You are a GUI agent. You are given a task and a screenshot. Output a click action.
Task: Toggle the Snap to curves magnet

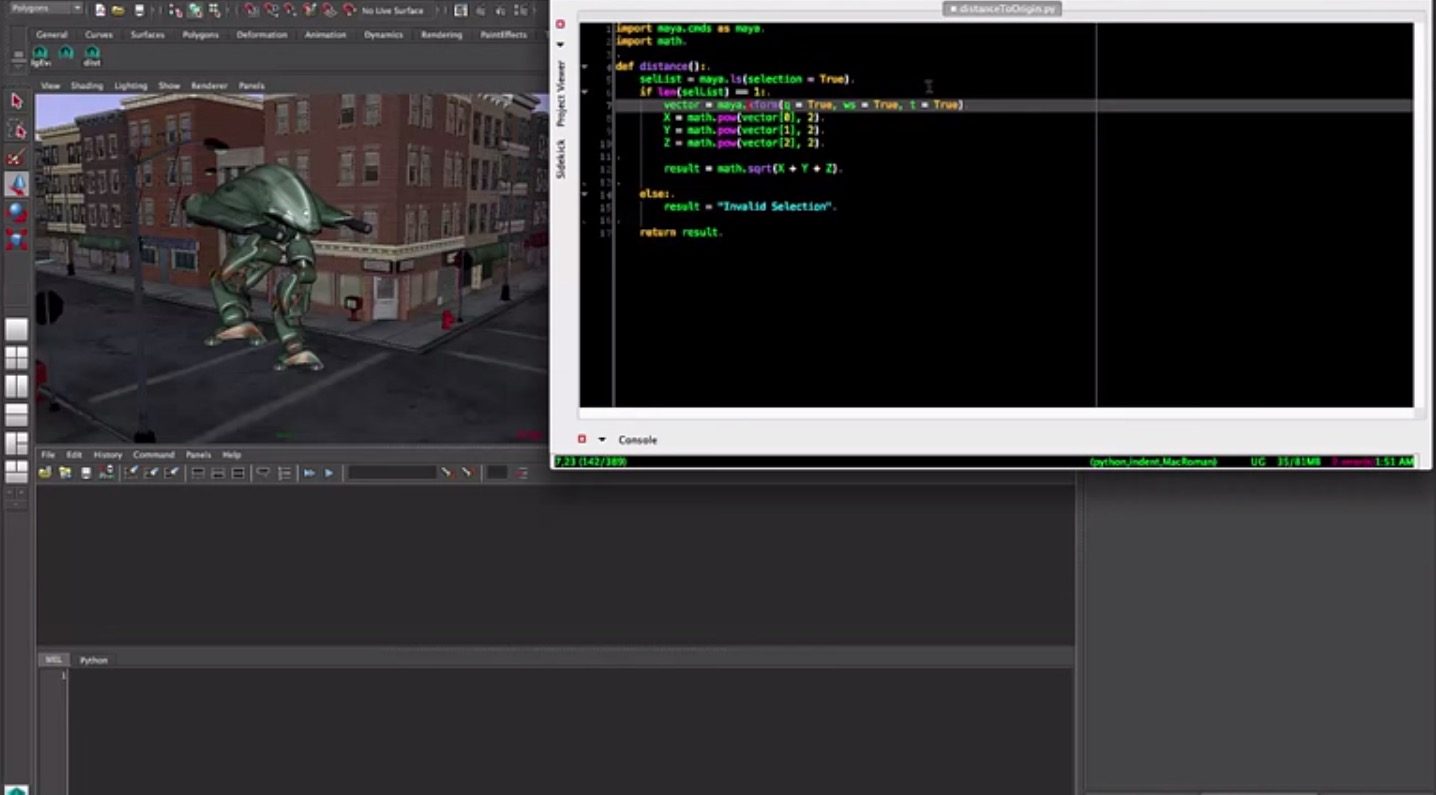(270, 10)
